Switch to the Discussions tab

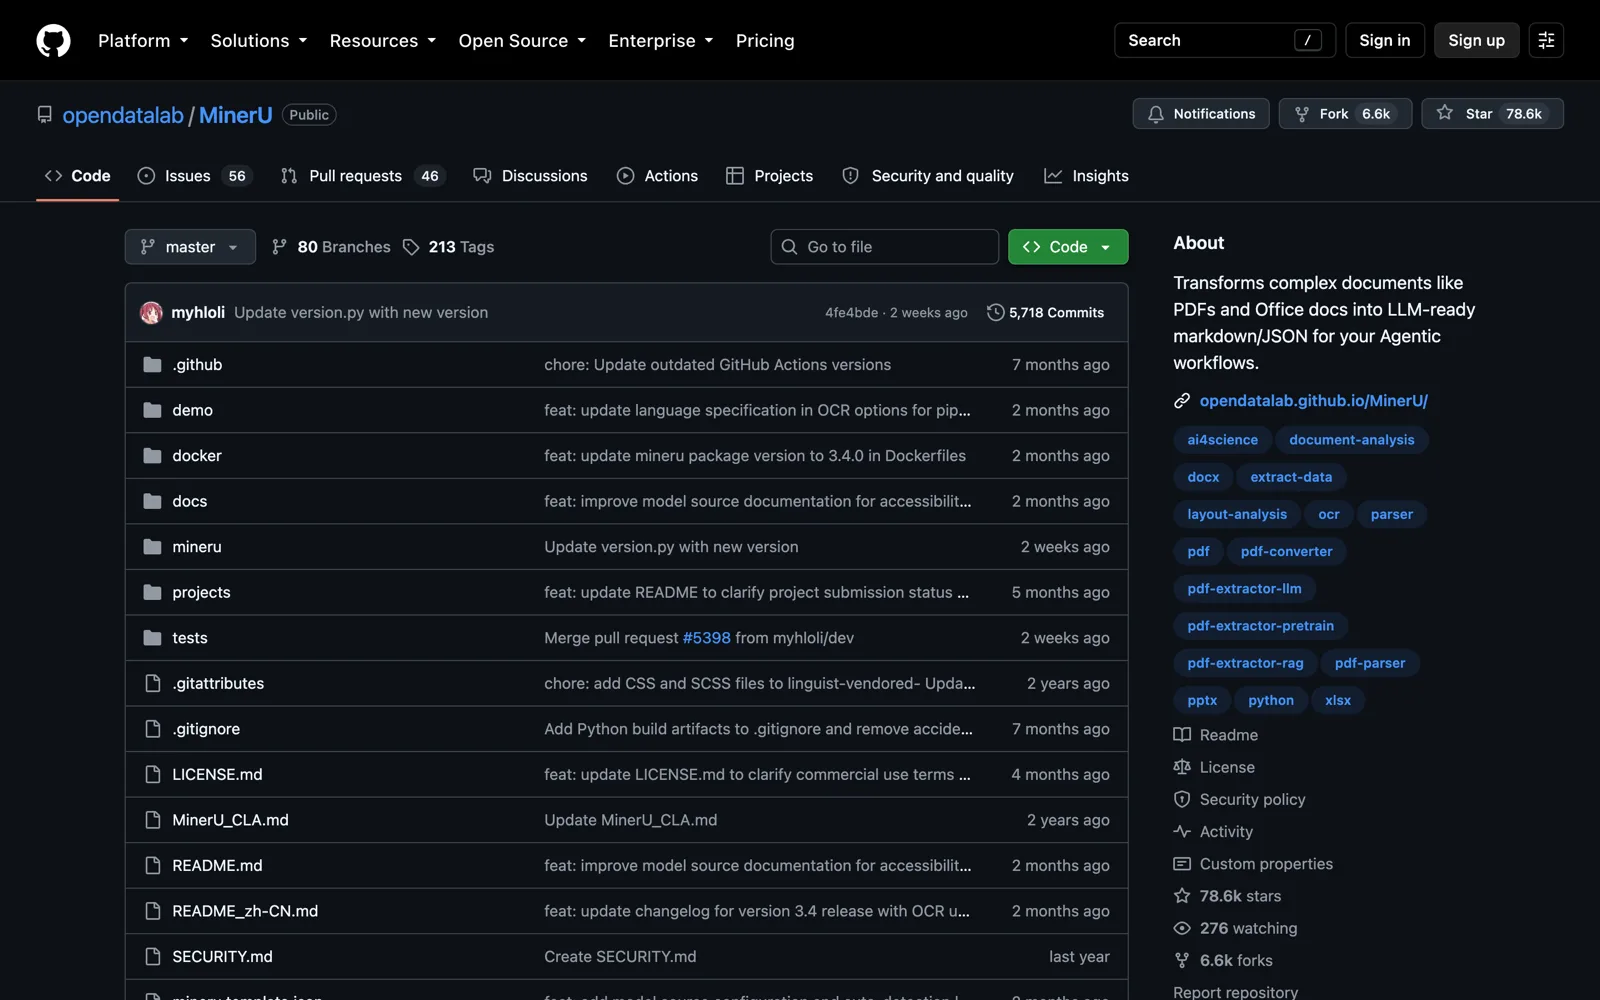coord(530,176)
